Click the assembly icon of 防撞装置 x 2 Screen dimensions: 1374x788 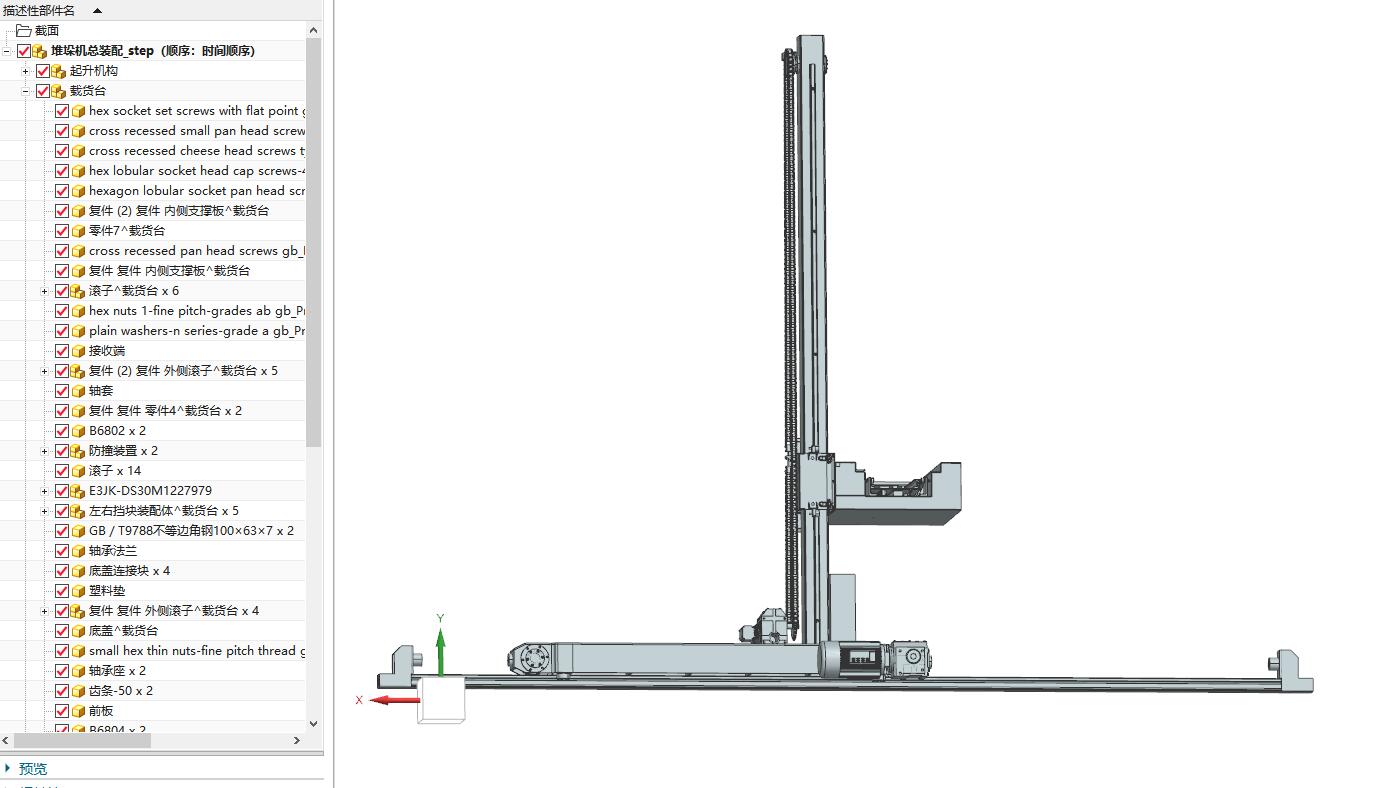[78, 450]
